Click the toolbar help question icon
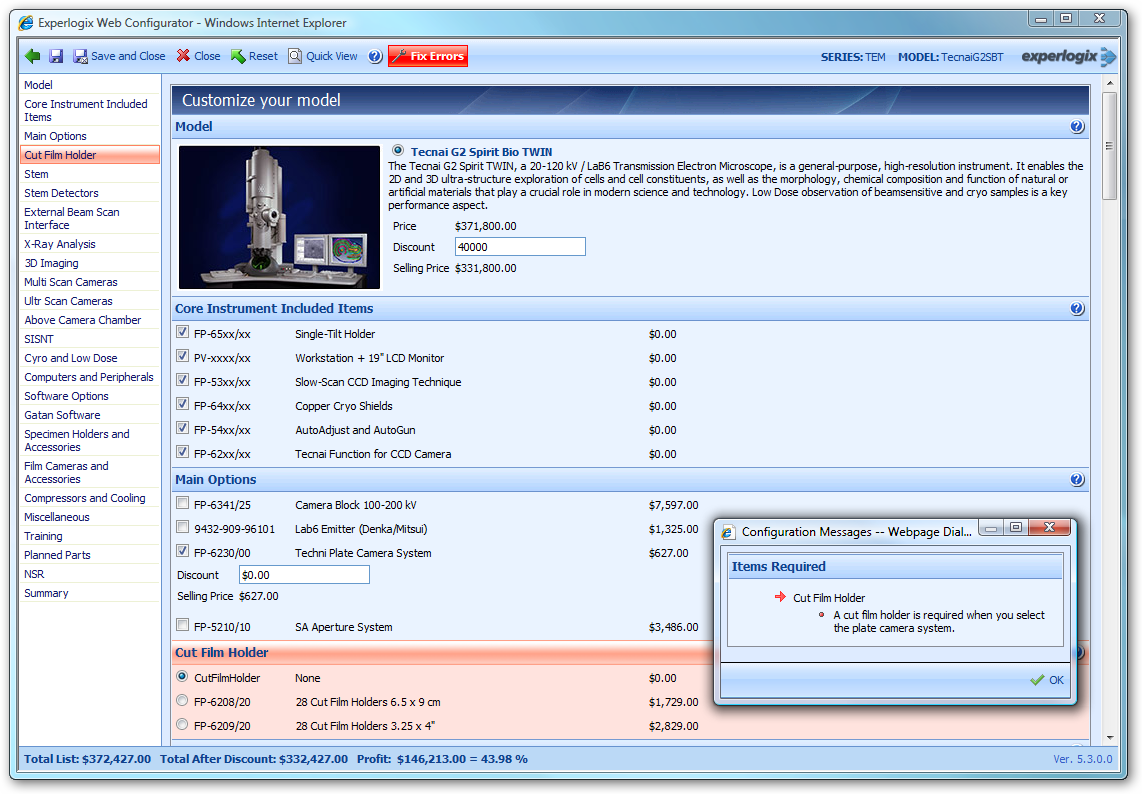The image size is (1142, 794). pos(375,56)
